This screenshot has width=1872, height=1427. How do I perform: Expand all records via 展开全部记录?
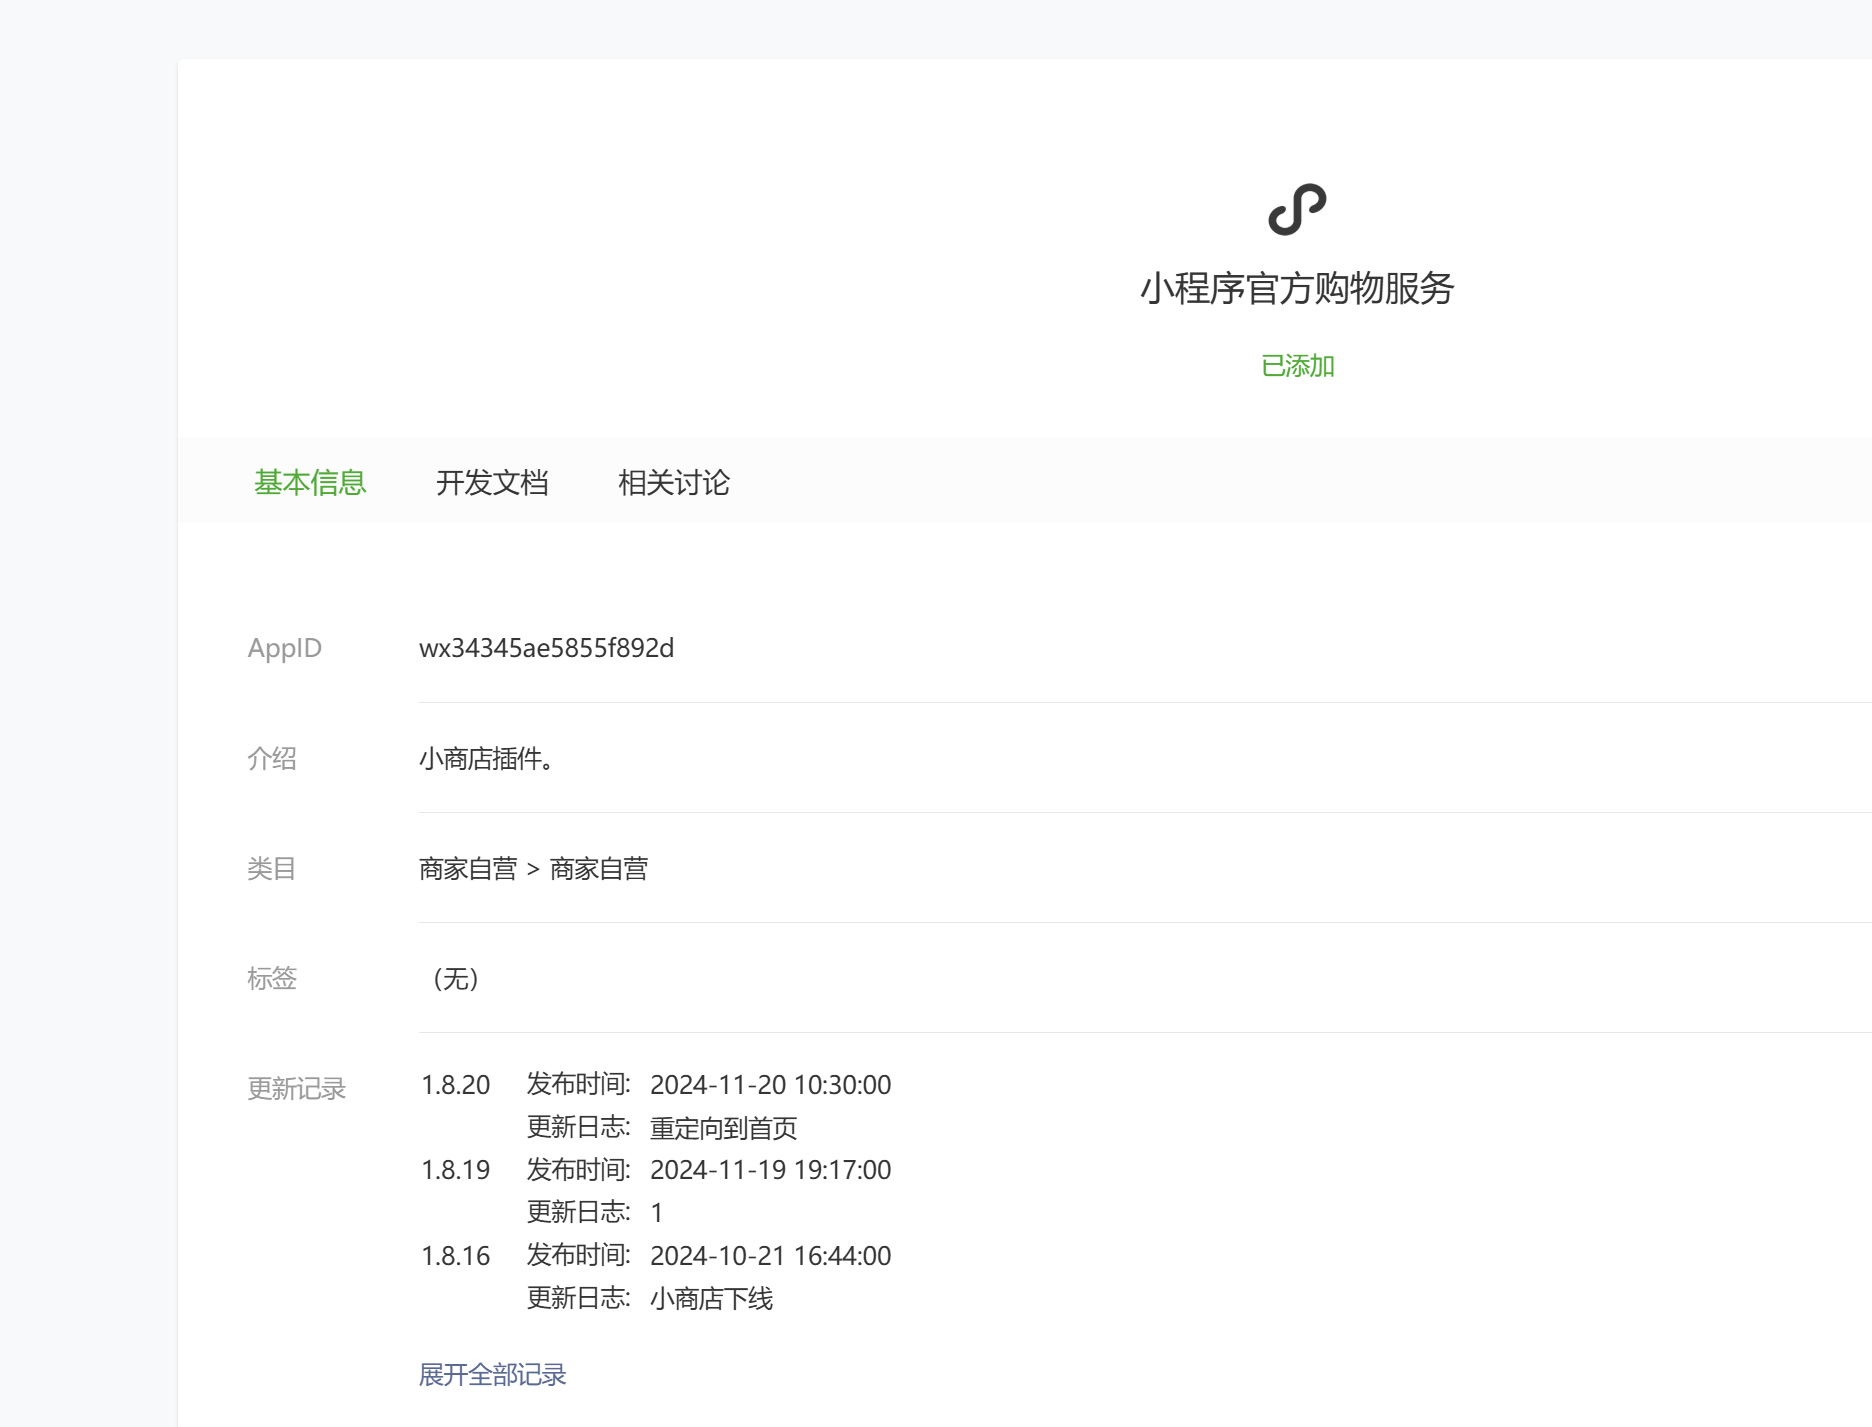coord(492,1375)
